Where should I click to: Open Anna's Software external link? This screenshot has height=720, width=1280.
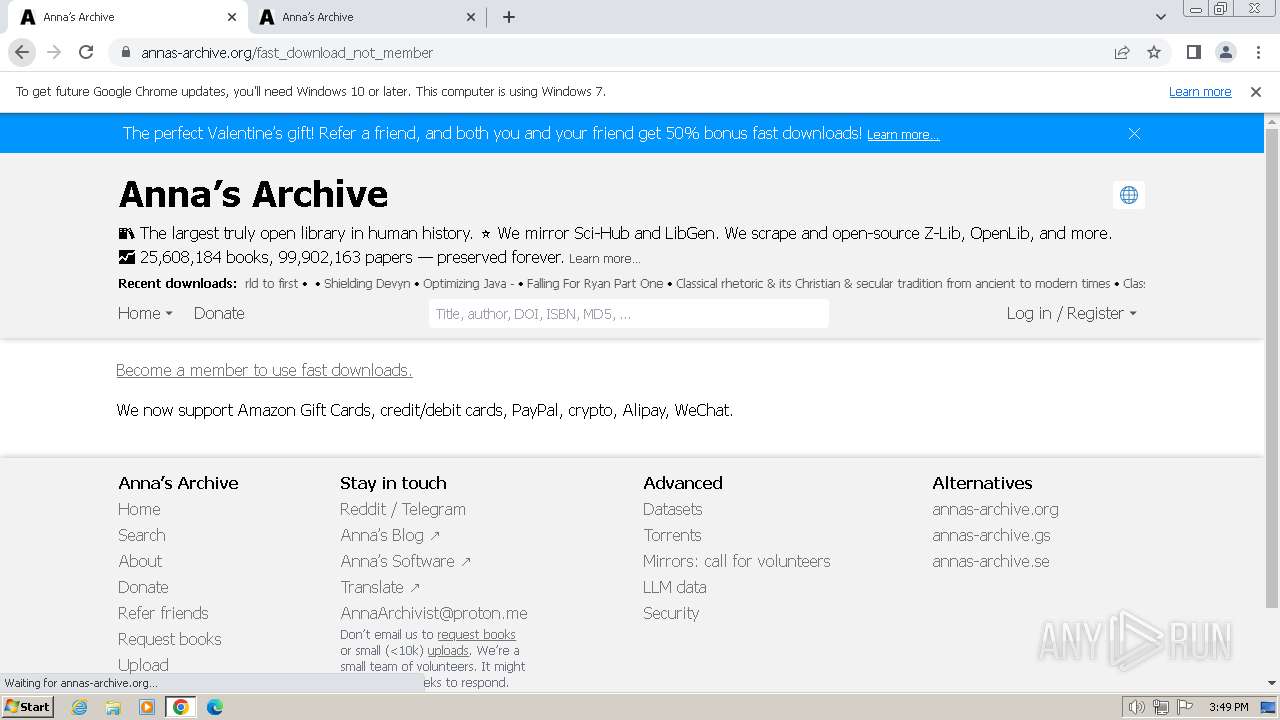pos(405,561)
